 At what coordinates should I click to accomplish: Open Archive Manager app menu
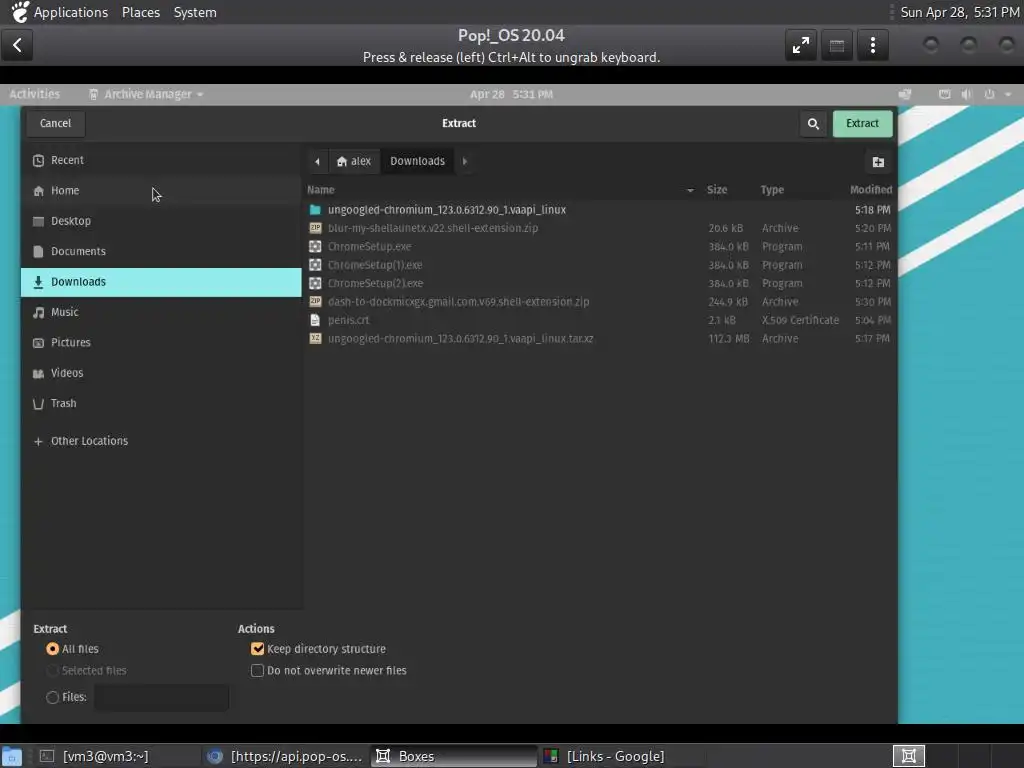coord(147,94)
